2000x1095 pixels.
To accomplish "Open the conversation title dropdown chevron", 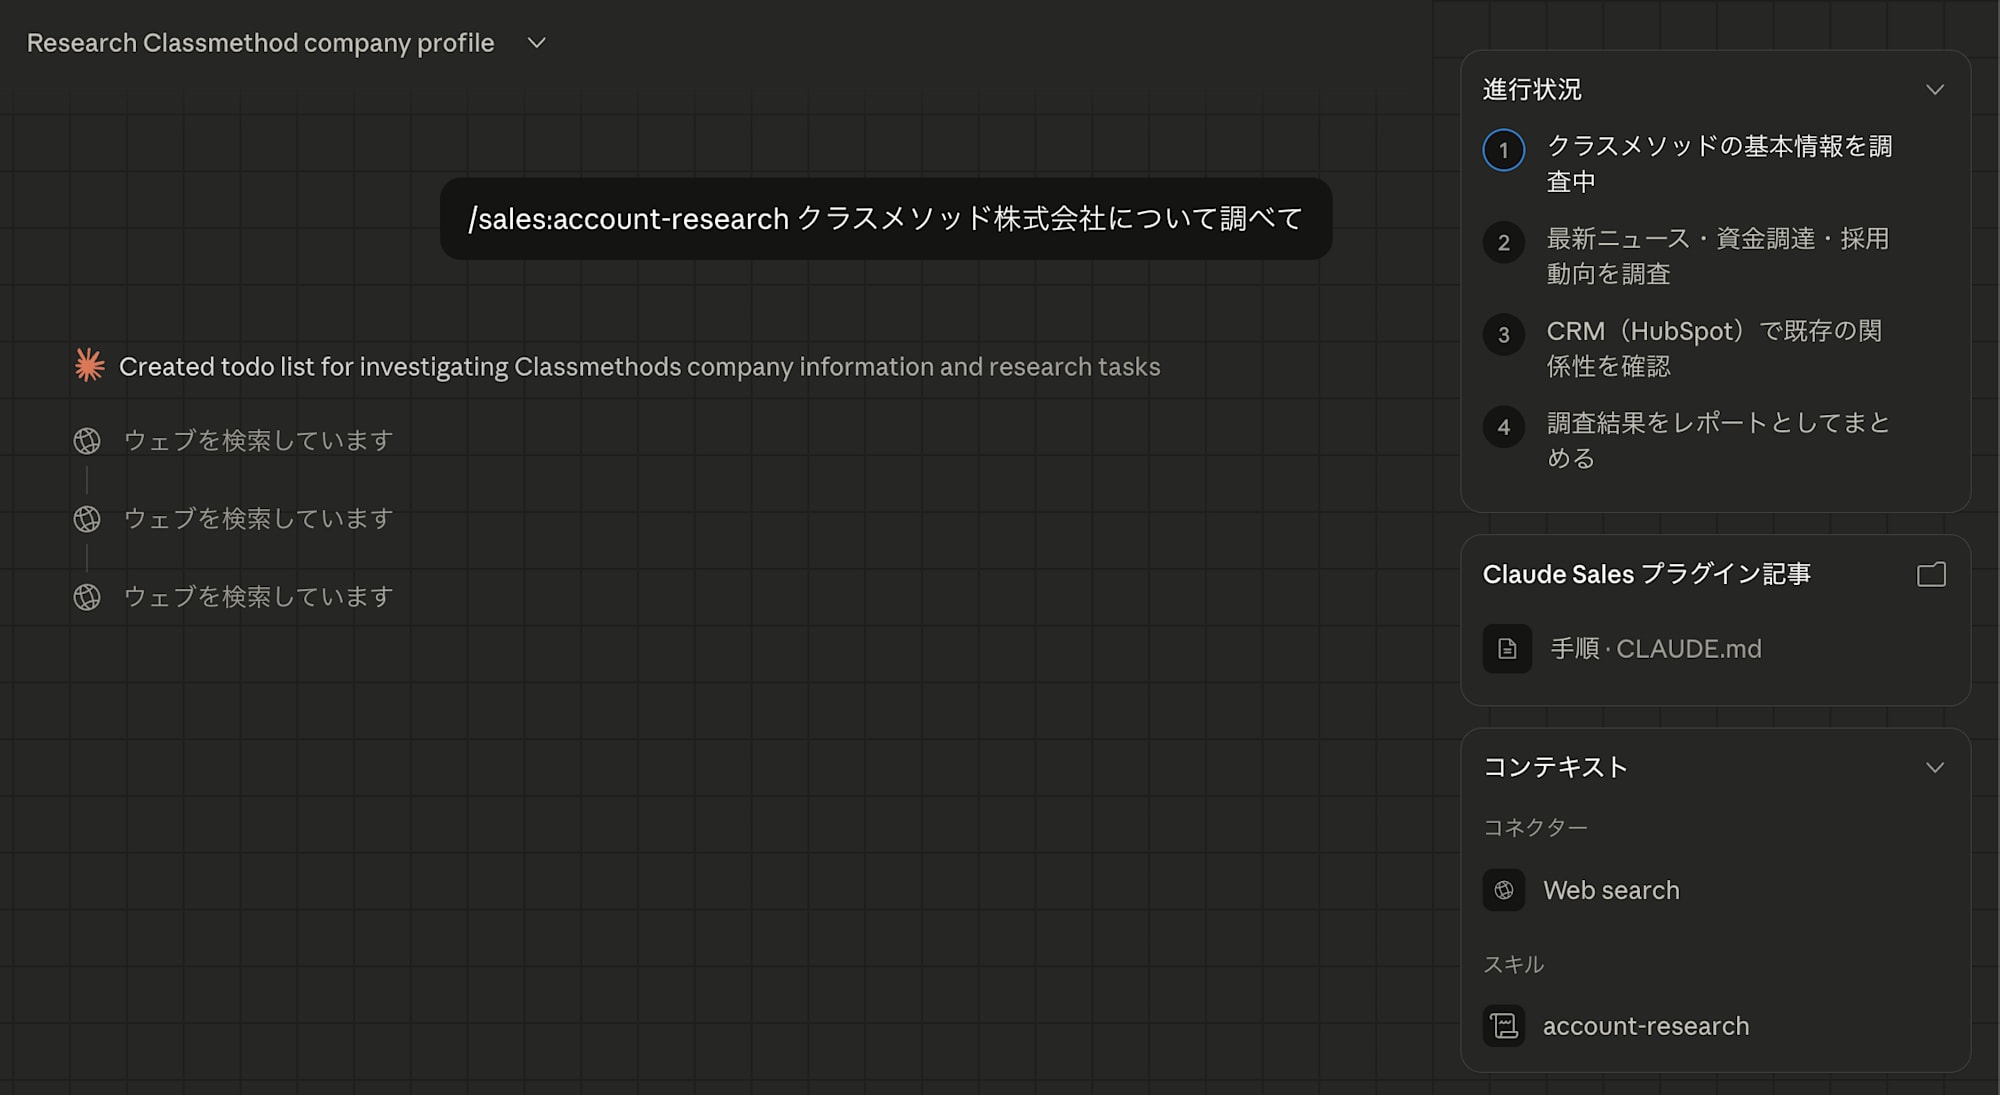I will (536, 43).
